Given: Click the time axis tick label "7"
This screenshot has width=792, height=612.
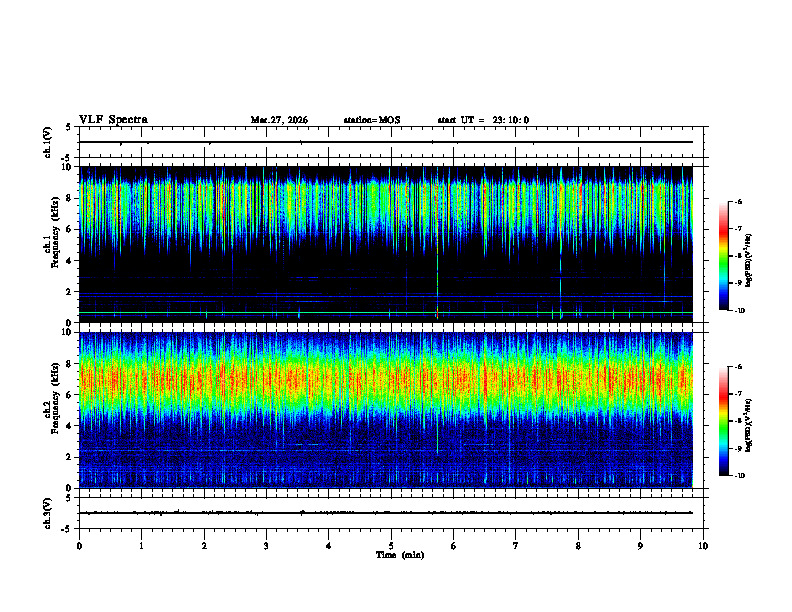Looking at the screenshot, I should [x=516, y=546].
